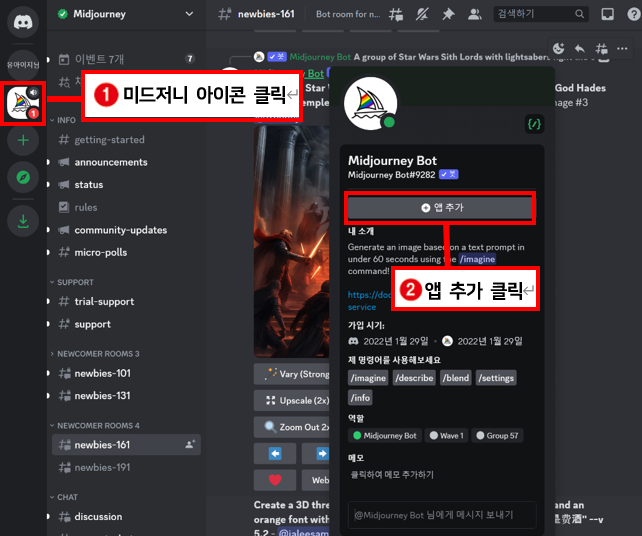642x536 pixels.
Task: Focus the 검색하기 search field
Action: (540, 14)
